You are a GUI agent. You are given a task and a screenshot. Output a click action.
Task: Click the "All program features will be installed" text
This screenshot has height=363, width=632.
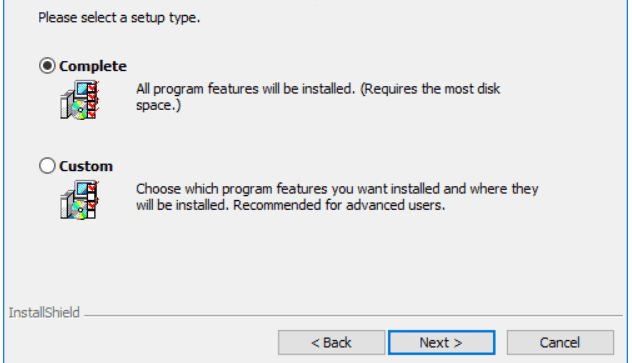[x=245, y=89]
